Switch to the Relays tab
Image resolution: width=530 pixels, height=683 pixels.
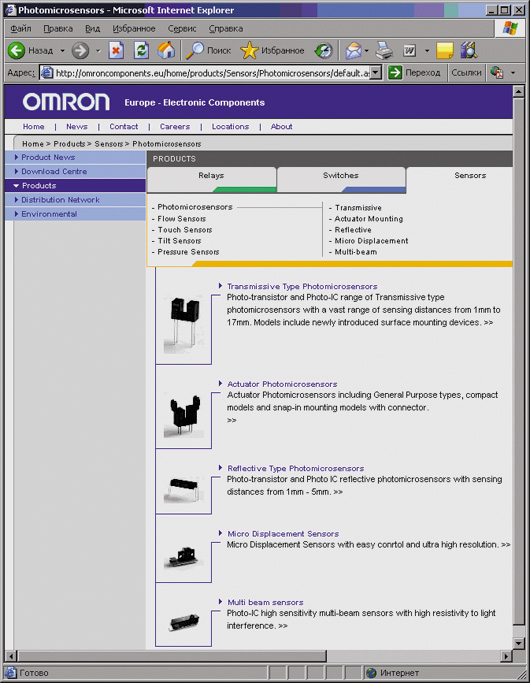[x=211, y=179]
